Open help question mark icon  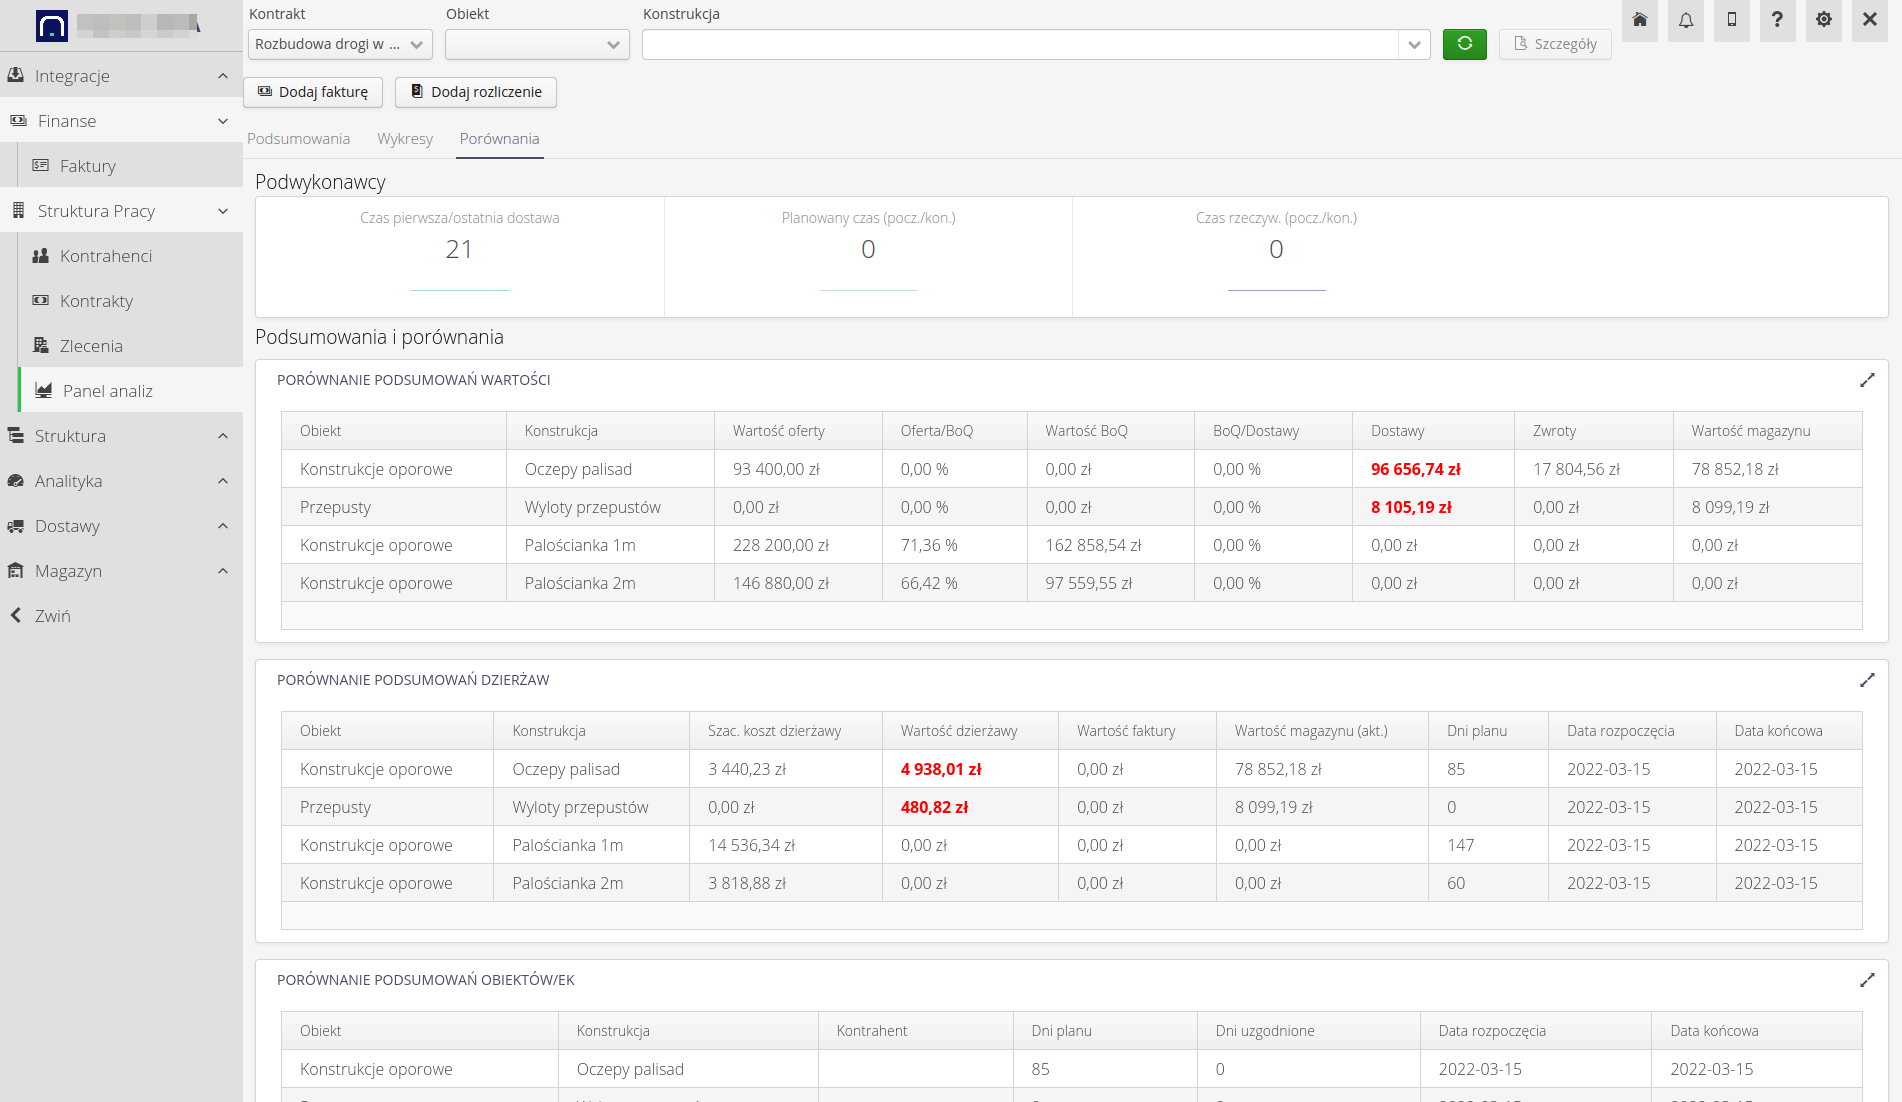point(1777,20)
